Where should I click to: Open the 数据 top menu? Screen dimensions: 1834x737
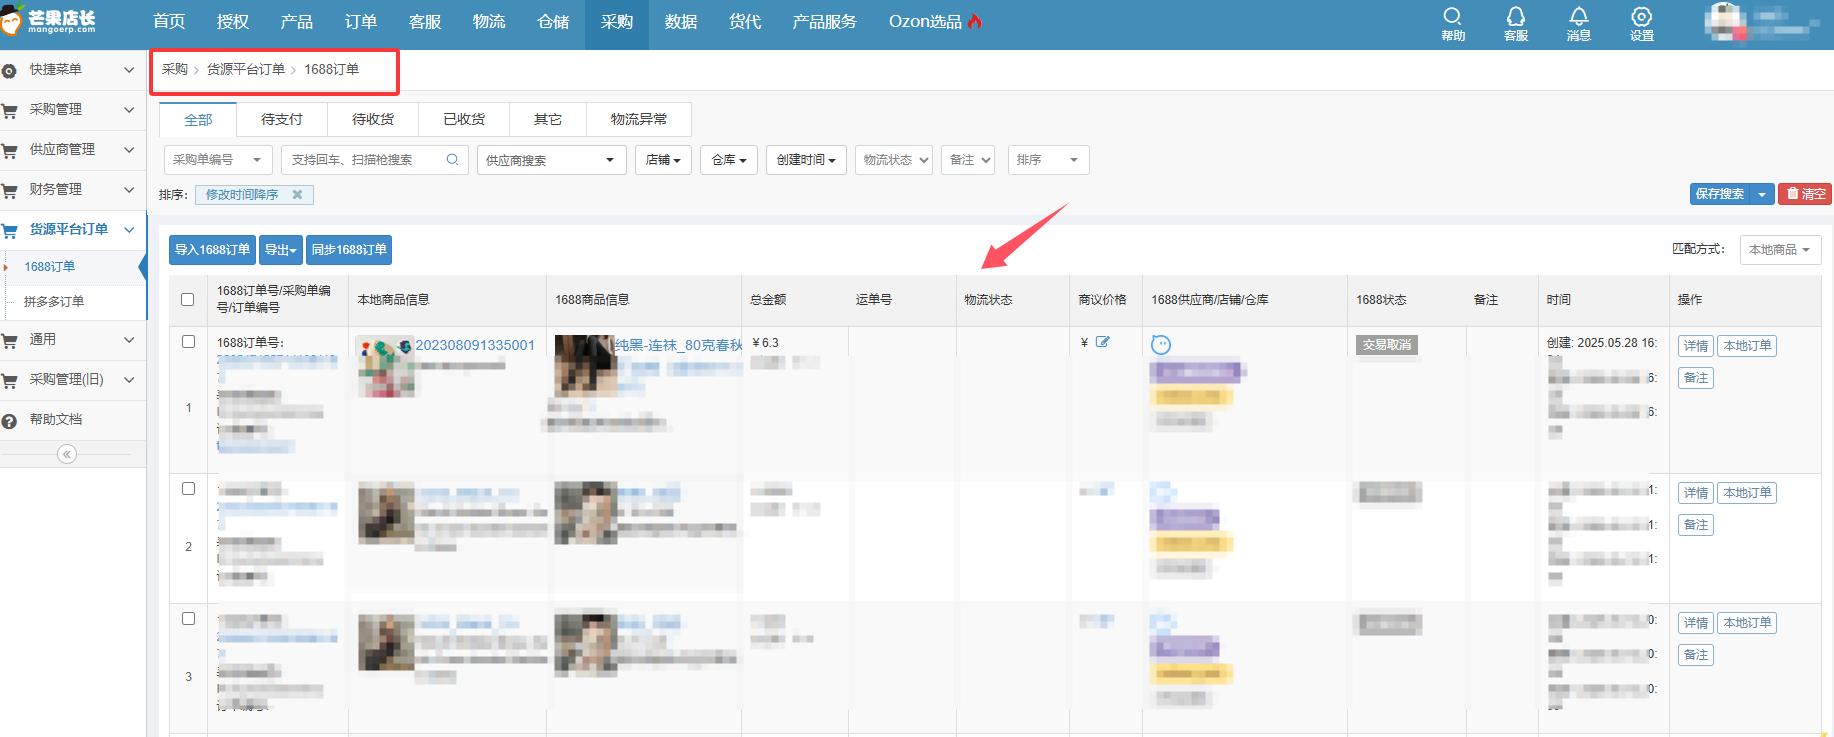click(x=681, y=22)
